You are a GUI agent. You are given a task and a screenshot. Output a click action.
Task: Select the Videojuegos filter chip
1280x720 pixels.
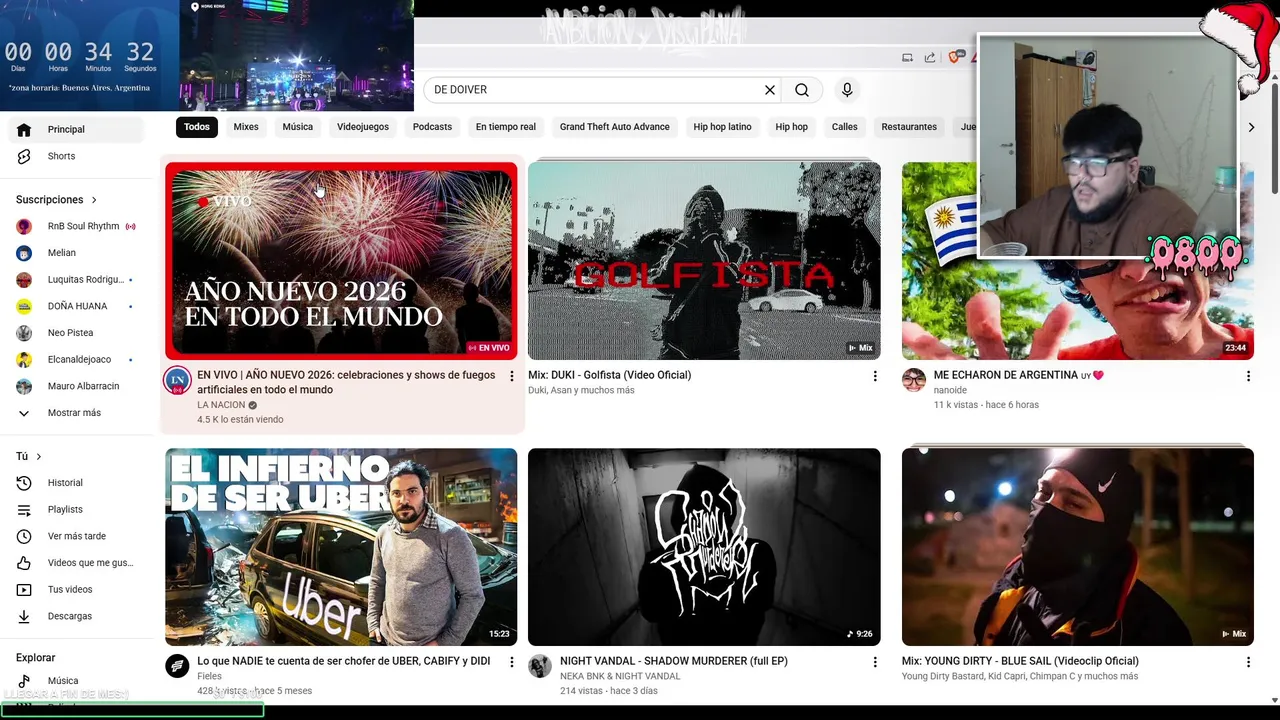pyautogui.click(x=363, y=127)
